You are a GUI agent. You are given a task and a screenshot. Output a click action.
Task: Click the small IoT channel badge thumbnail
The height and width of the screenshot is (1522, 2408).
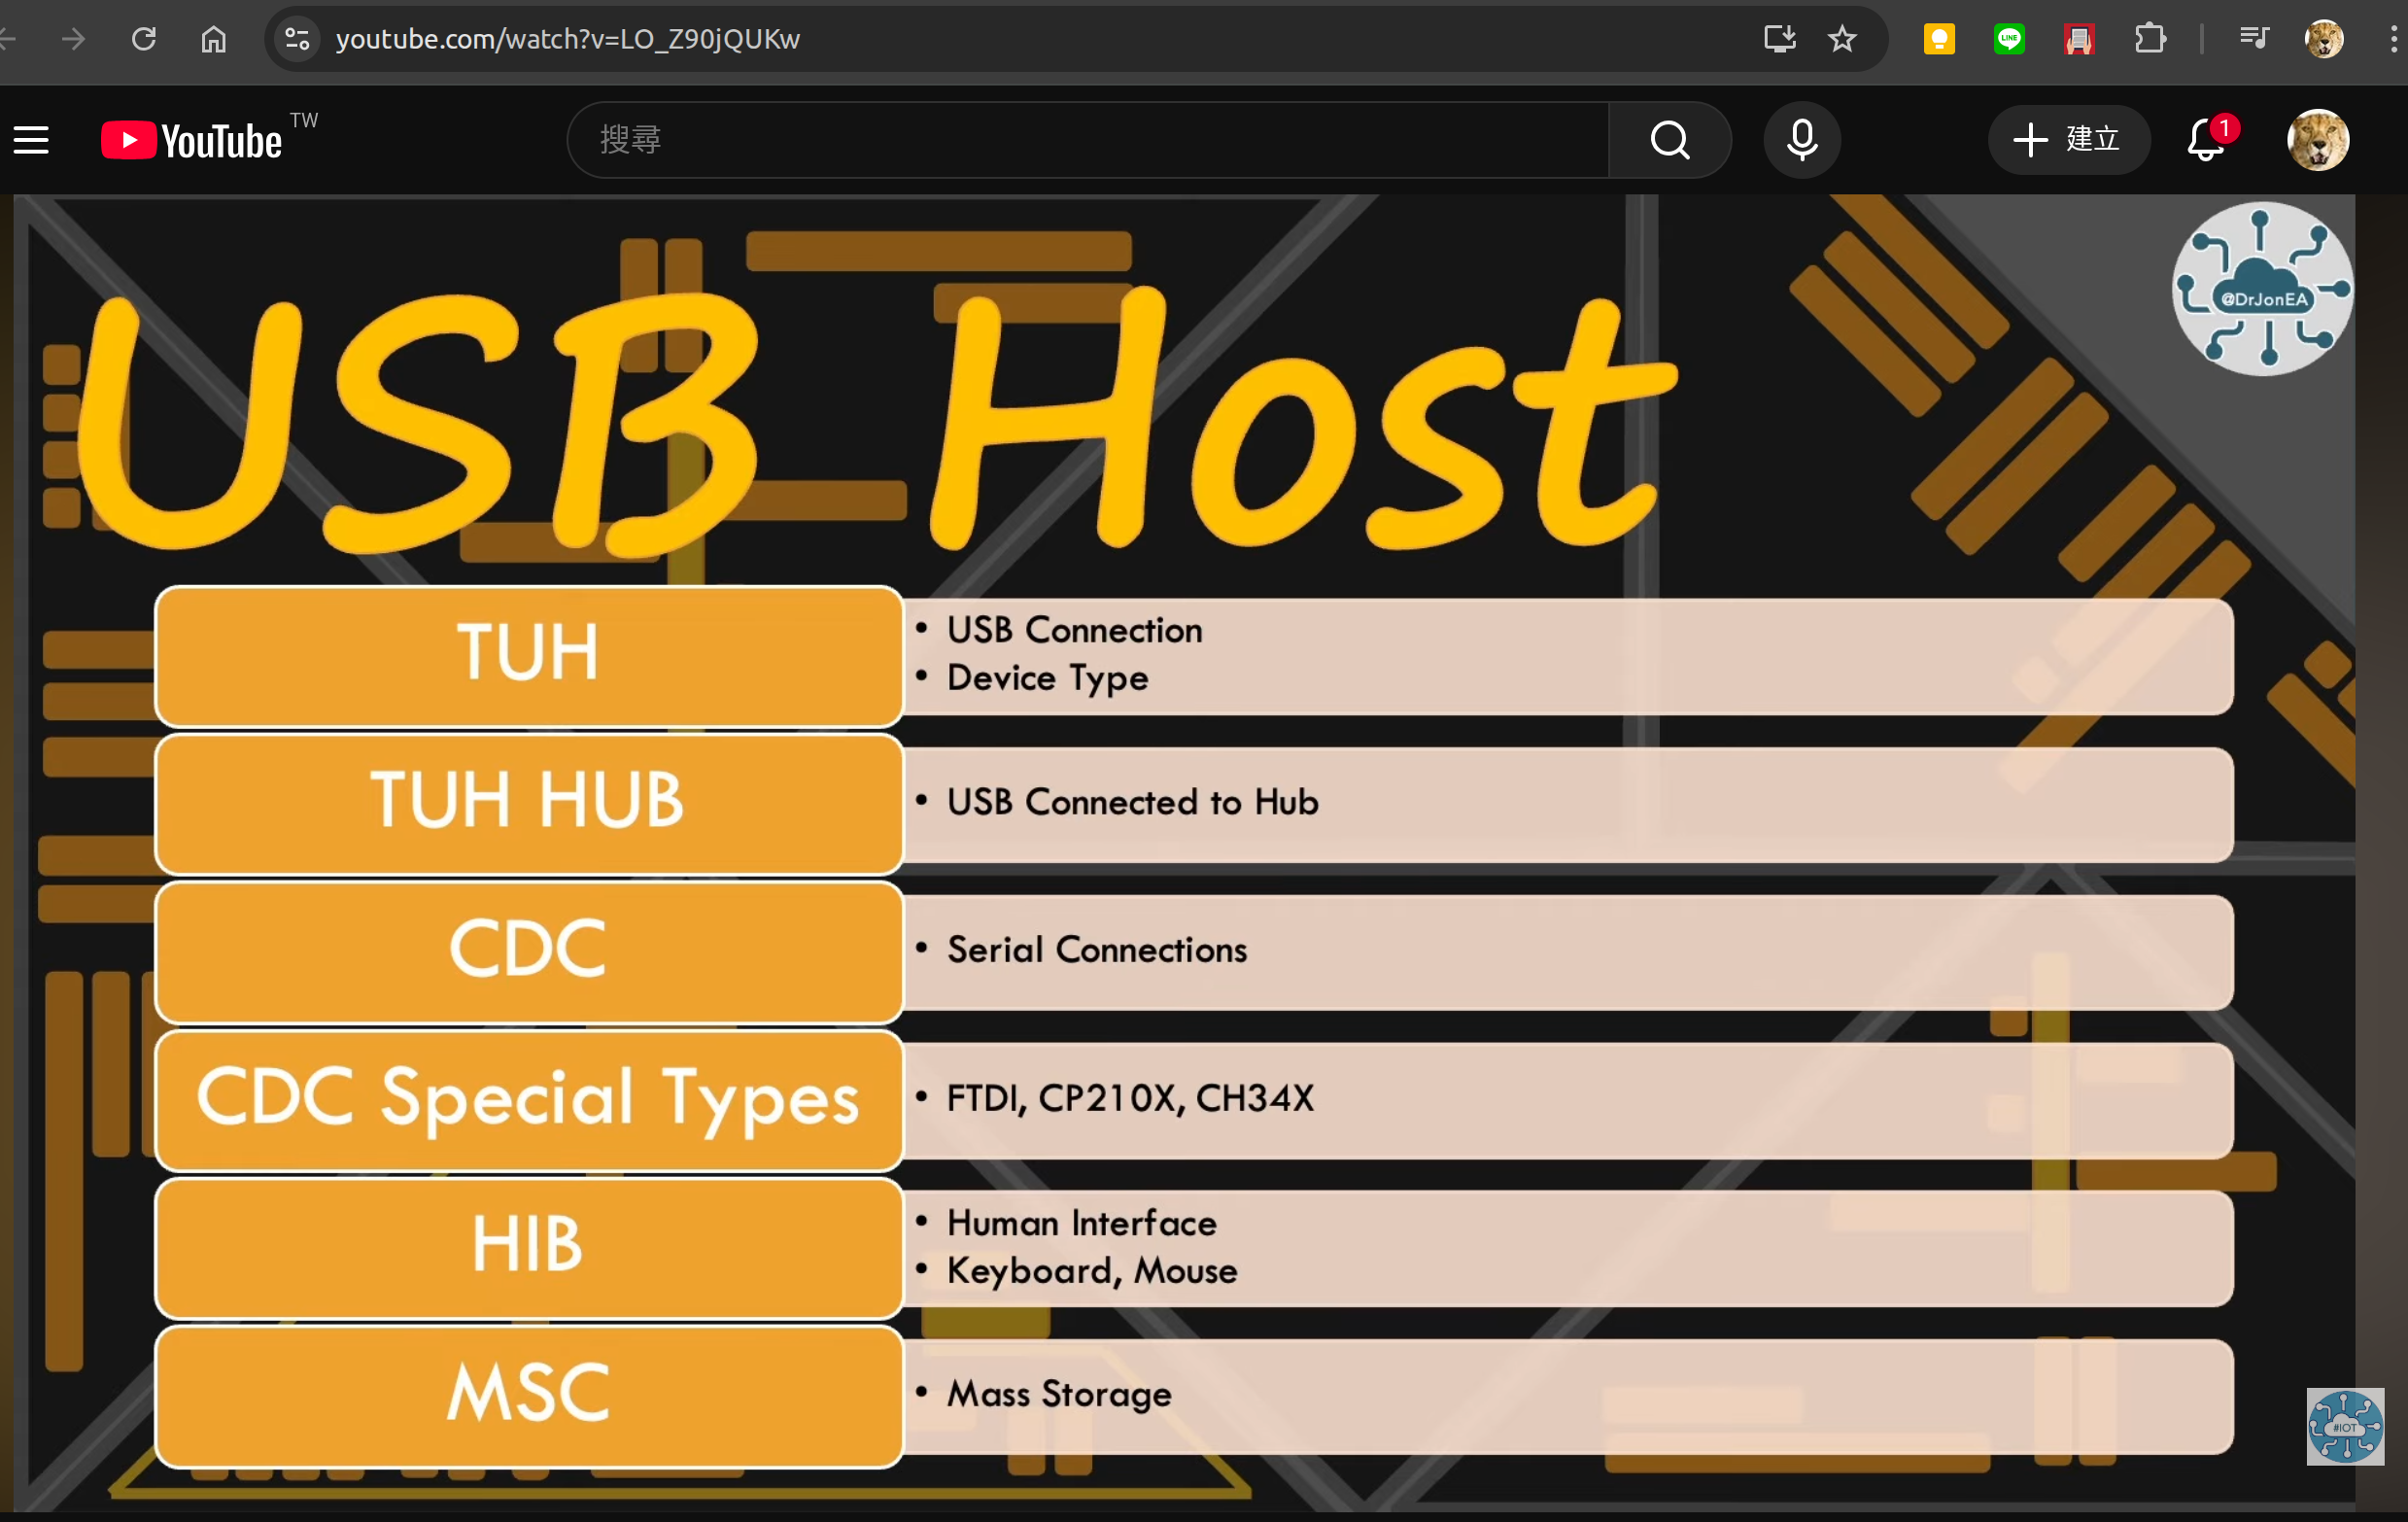pos(2344,1426)
